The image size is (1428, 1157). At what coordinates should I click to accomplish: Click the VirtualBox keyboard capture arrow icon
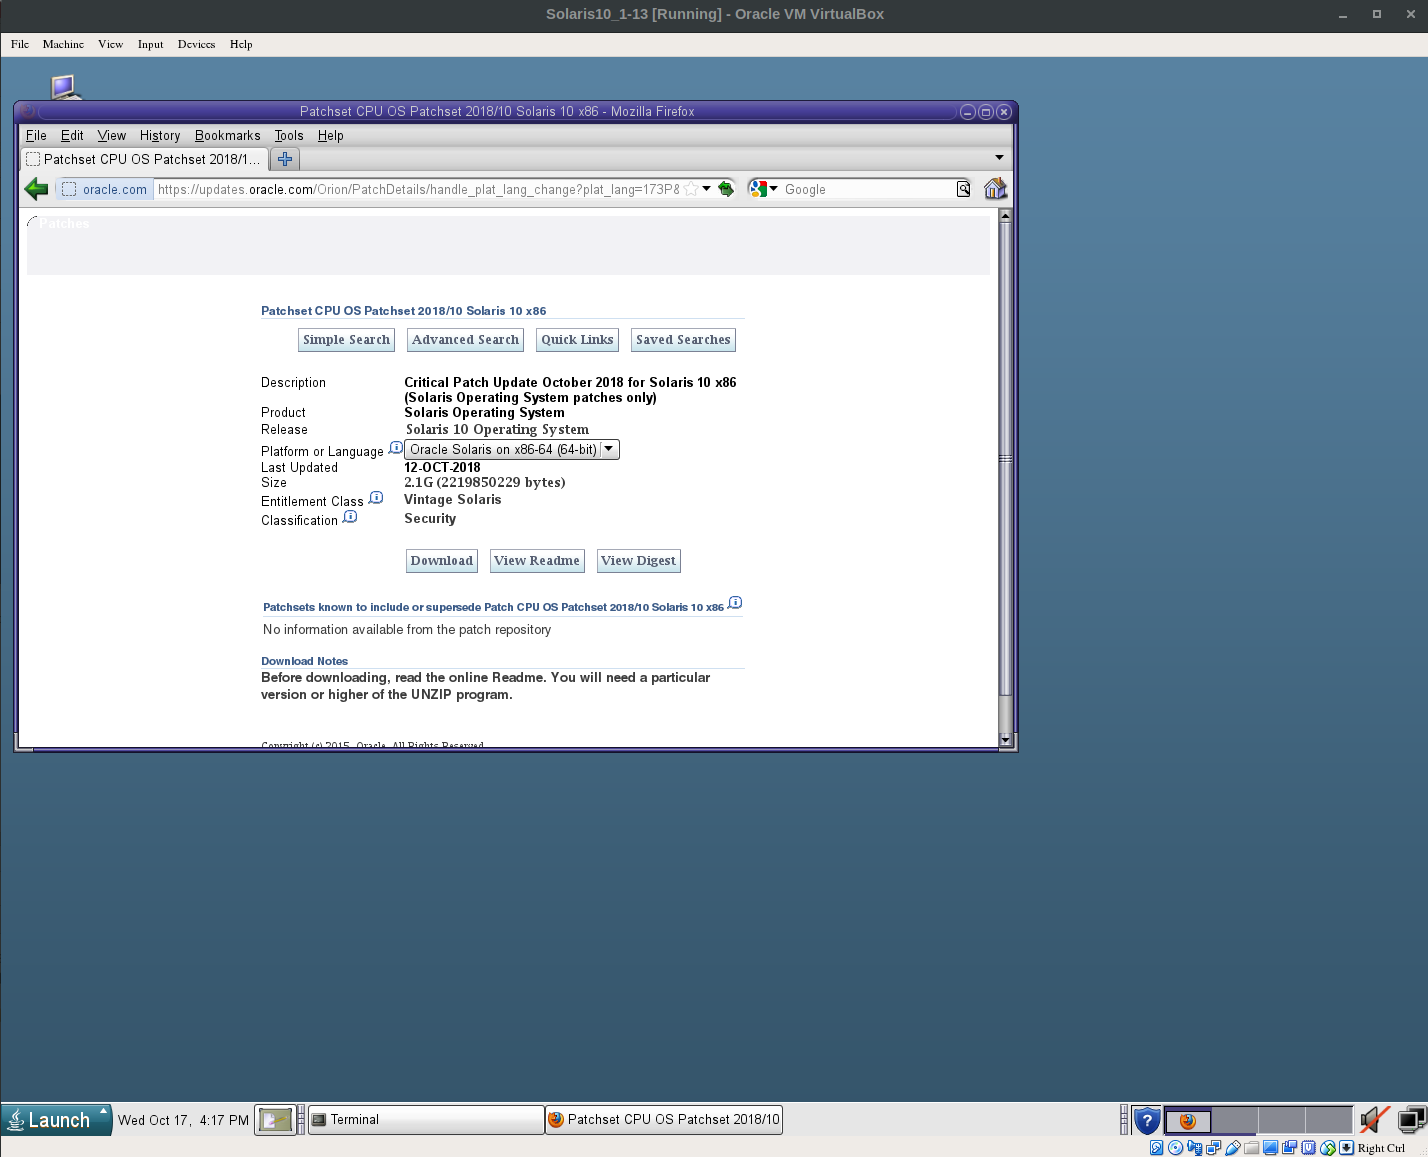pos(1346,1148)
